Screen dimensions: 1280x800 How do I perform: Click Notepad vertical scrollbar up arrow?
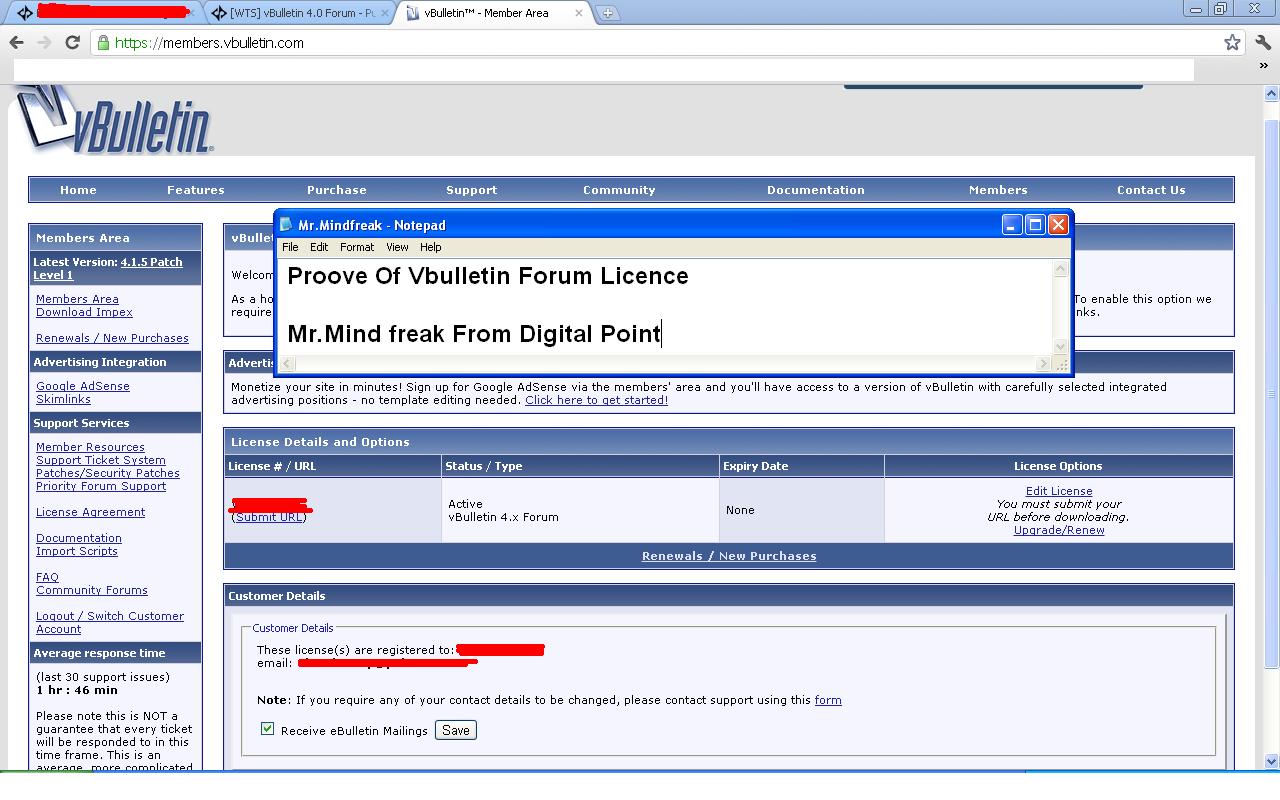pos(1061,268)
